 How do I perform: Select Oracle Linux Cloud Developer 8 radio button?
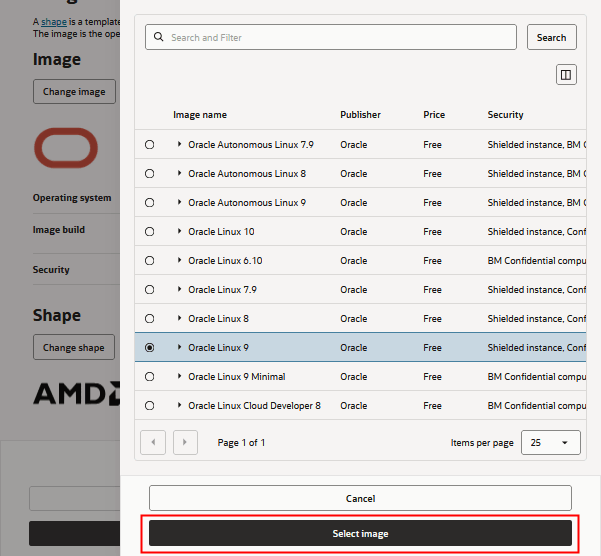pos(149,405)
